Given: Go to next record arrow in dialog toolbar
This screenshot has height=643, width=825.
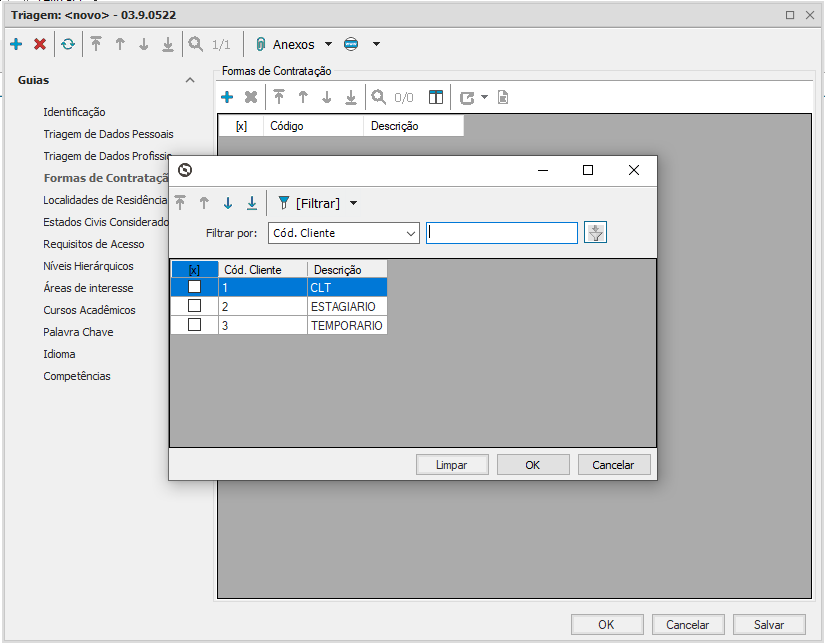Looking at the screenshot, I should point(228,203).
